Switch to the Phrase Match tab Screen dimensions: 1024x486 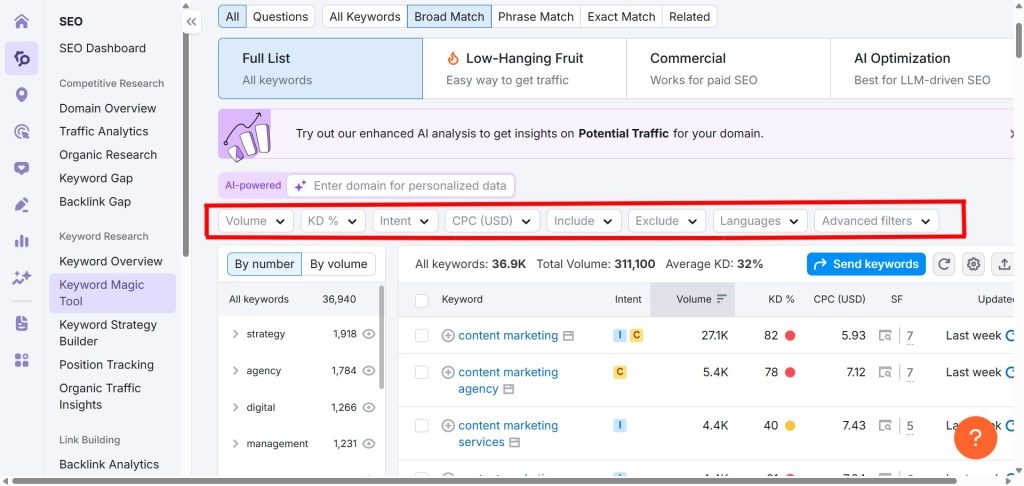(535, 16)
